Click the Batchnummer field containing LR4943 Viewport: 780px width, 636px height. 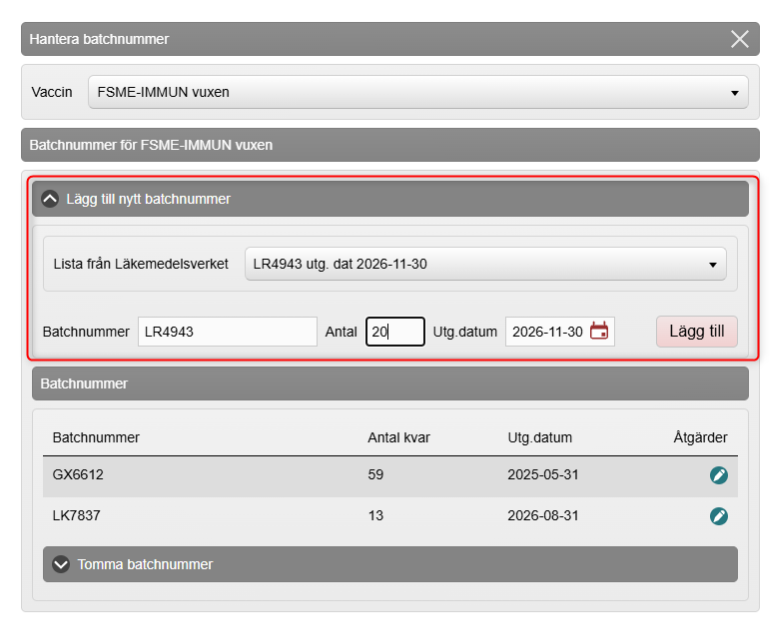227,332
